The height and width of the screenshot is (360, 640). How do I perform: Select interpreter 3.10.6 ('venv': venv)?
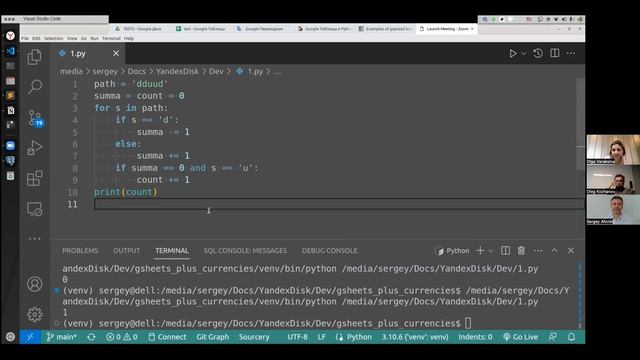[415, 337]
